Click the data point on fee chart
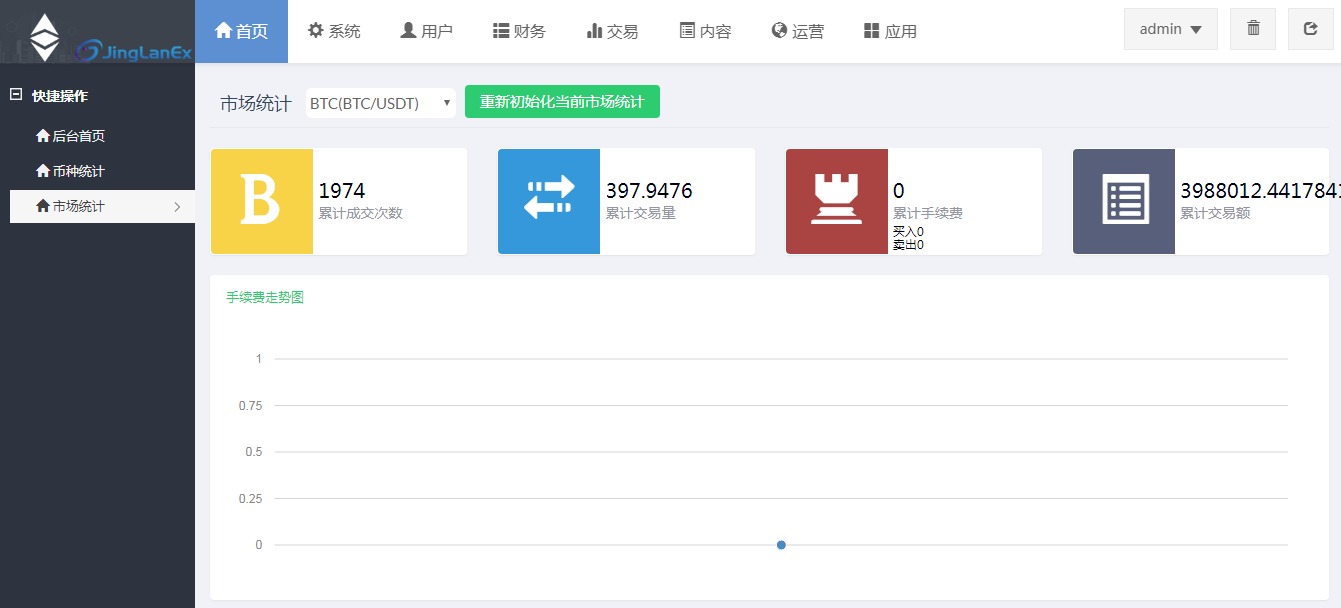1341x608 pixels. (x=781, y=545)
